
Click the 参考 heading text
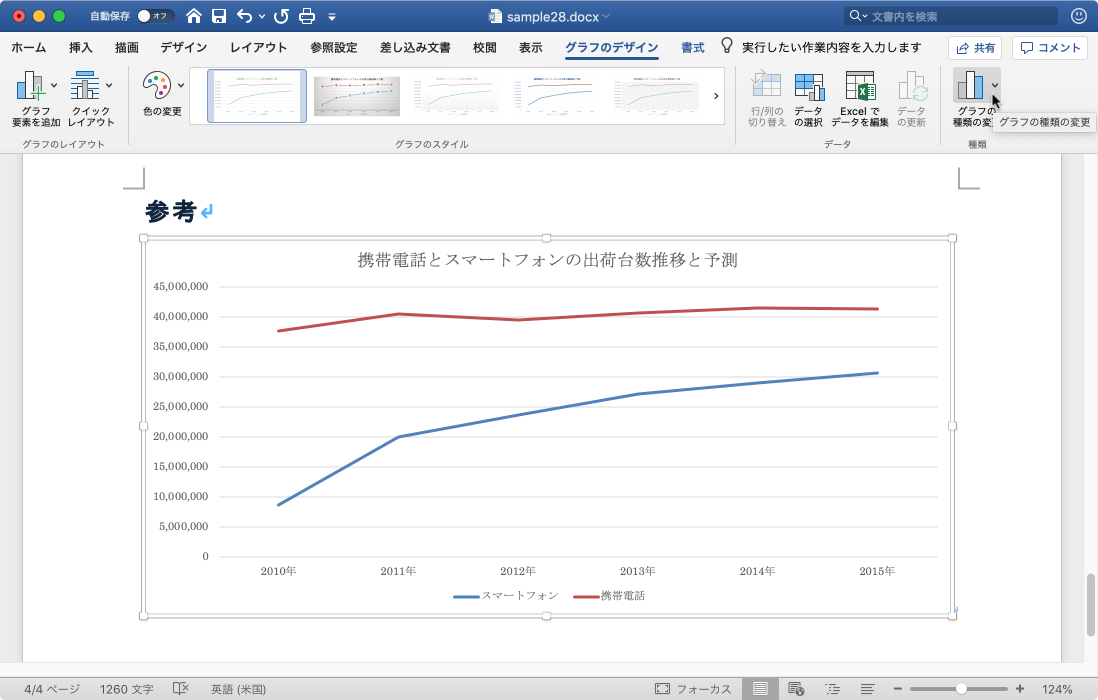click(170, 211)
